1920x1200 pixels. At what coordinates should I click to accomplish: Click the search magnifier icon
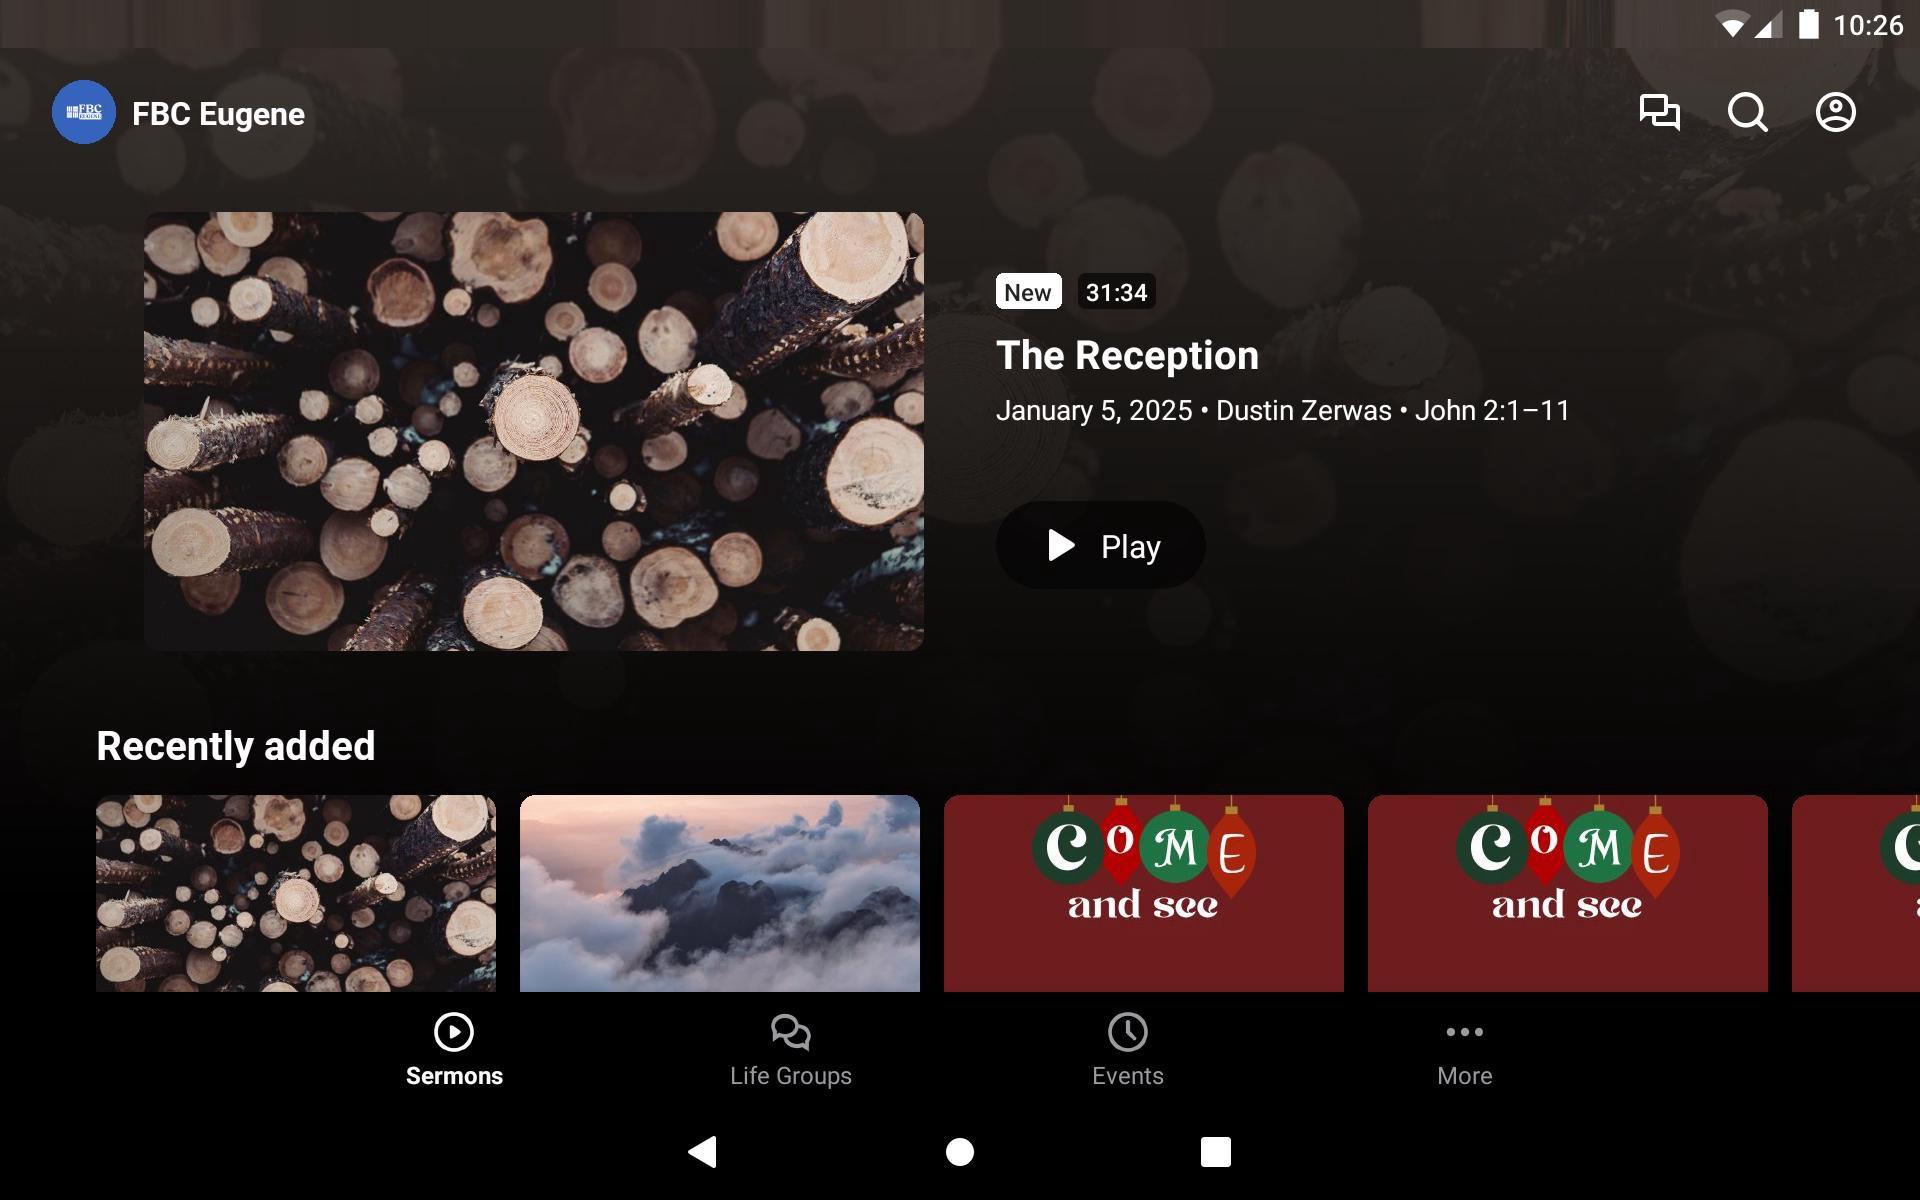click(1747, 112)
